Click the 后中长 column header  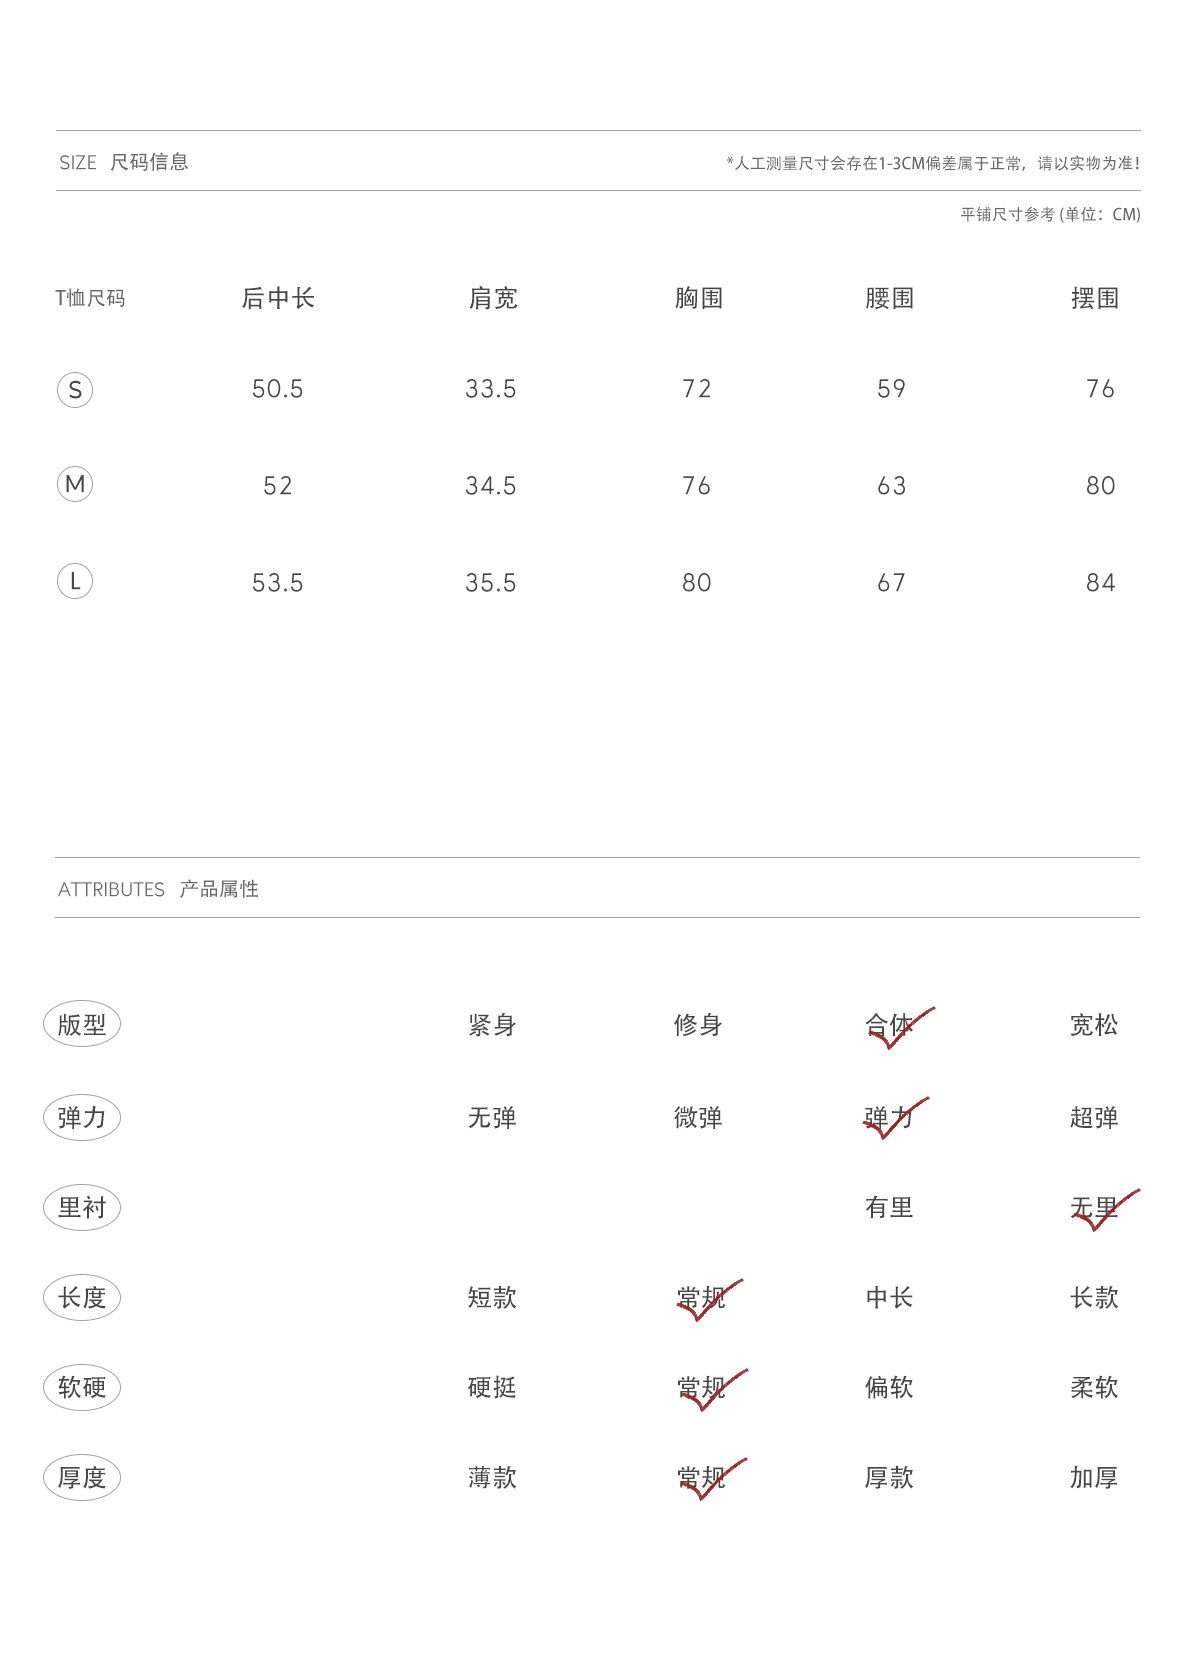[x=278, y=298]
